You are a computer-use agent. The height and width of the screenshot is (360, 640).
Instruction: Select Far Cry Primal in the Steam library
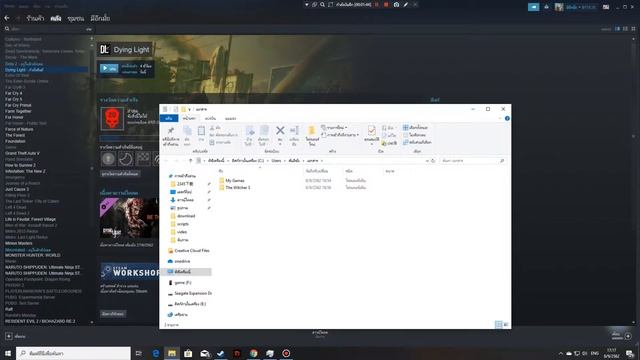click(18, 105)
